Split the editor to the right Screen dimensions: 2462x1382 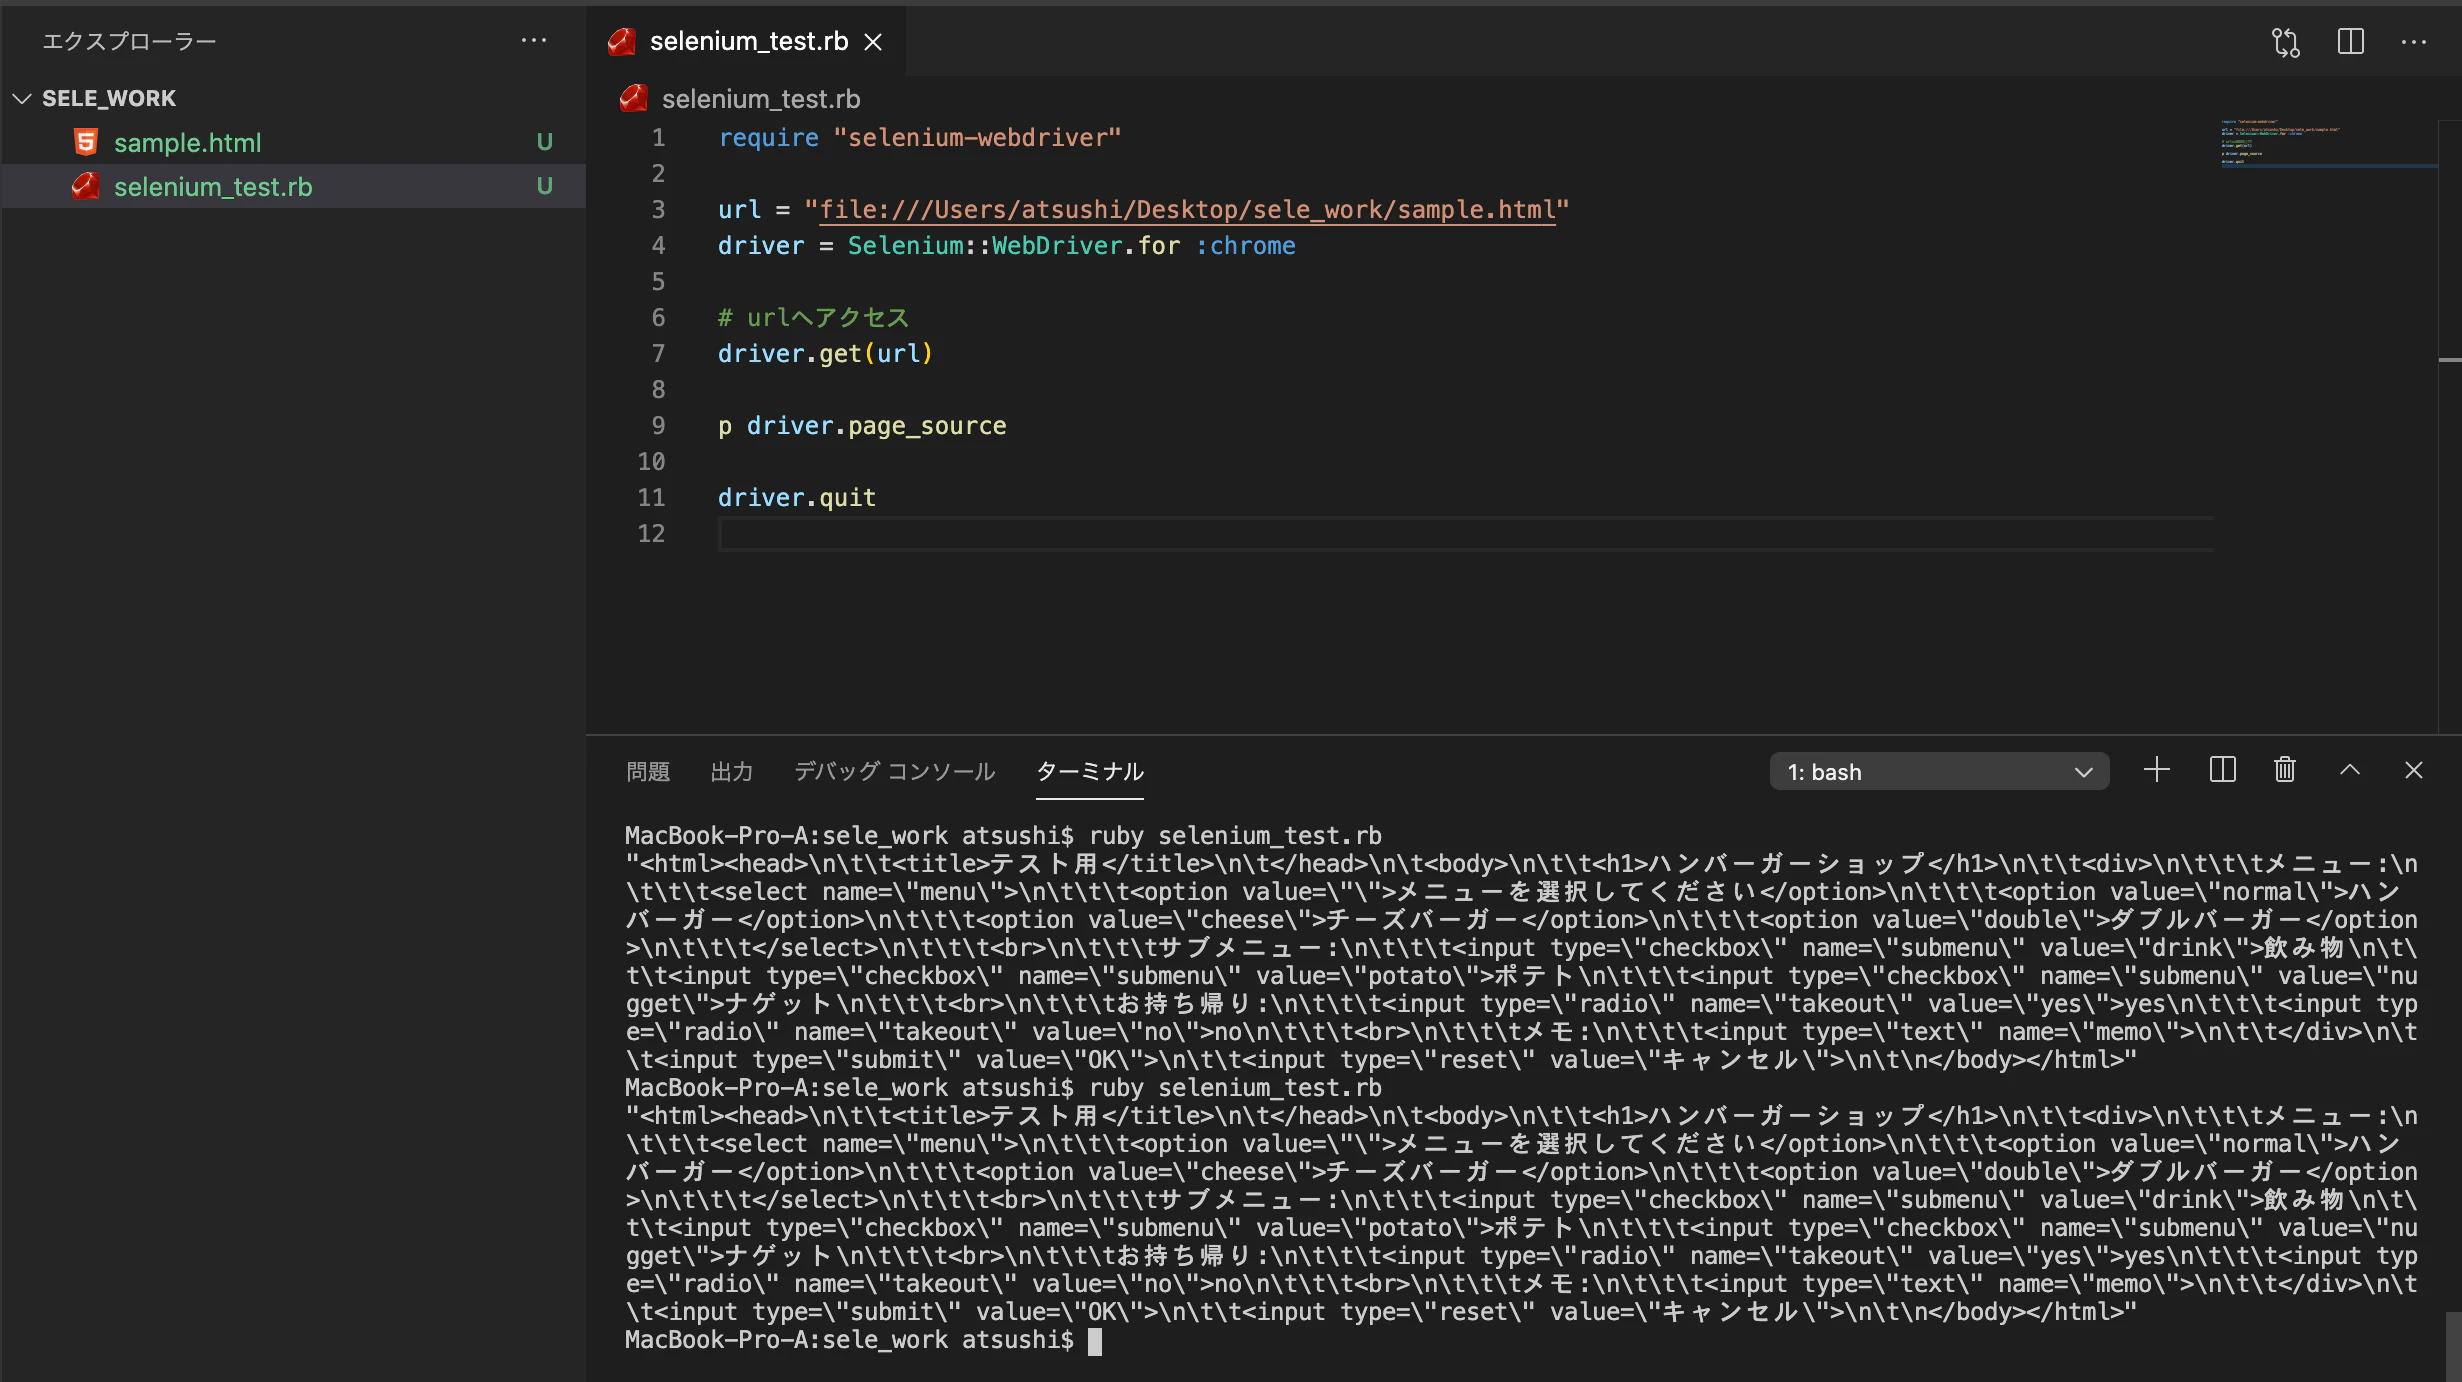click(2351, 42)
